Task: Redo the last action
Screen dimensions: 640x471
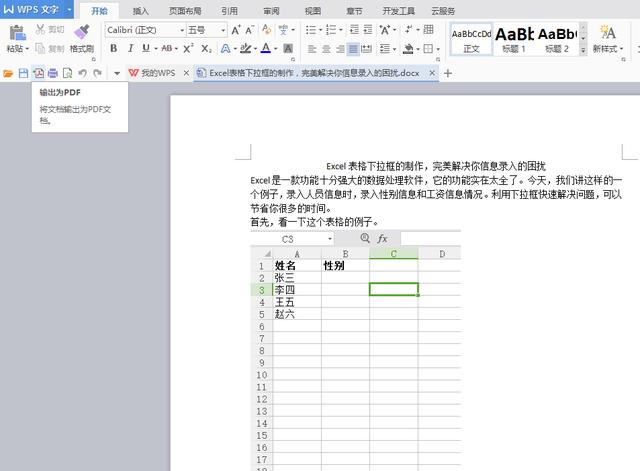Action: click(97, 73)
